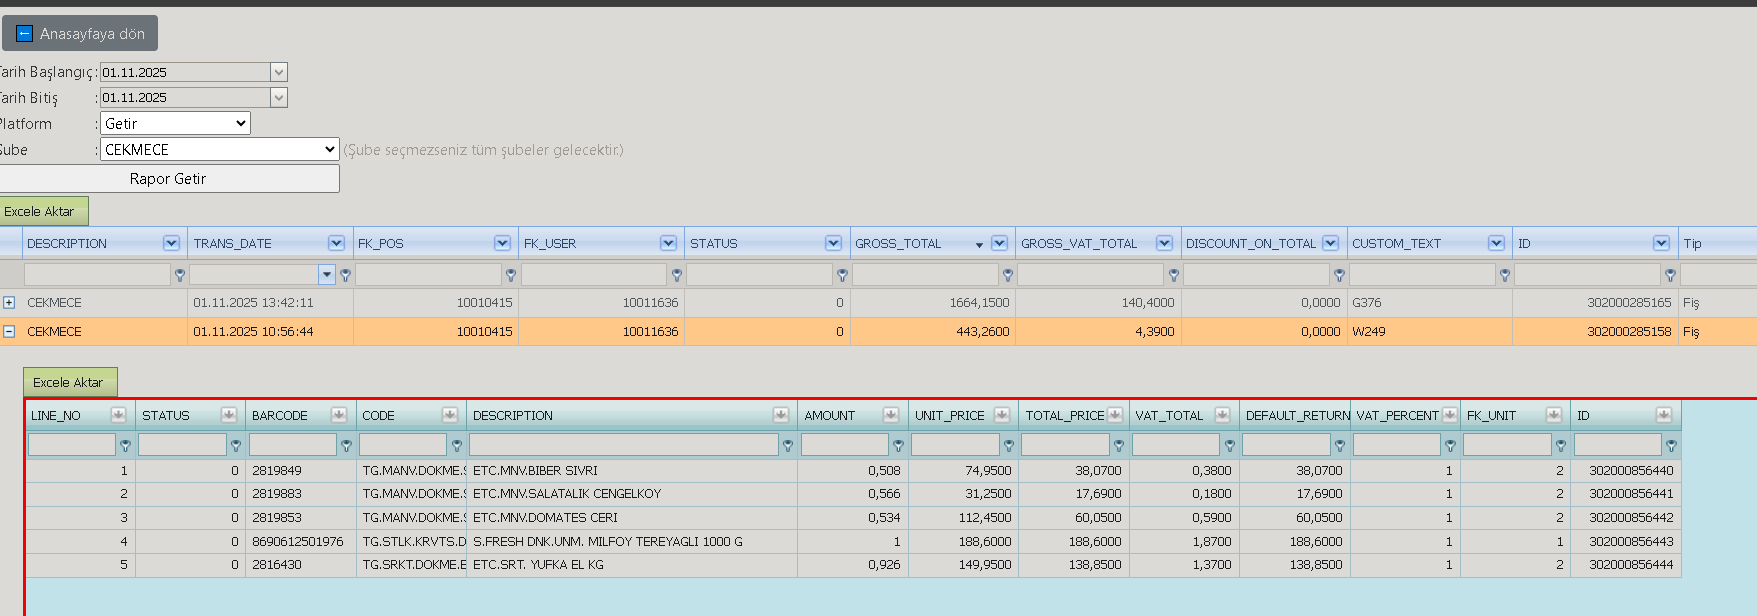Viewport: 1757px width, 616px height.
Task: Click filter funnel under BARCODE detail column
Action: (346, 445)
